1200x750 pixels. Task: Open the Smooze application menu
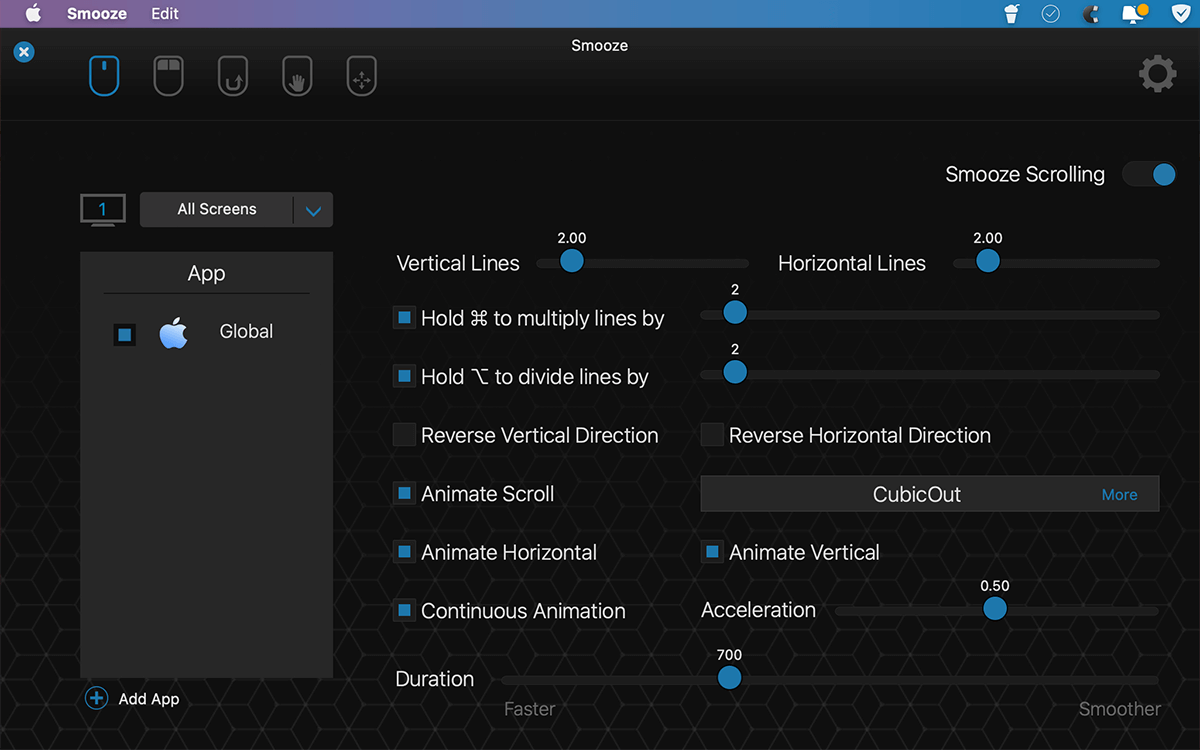[x=97, y=14]
